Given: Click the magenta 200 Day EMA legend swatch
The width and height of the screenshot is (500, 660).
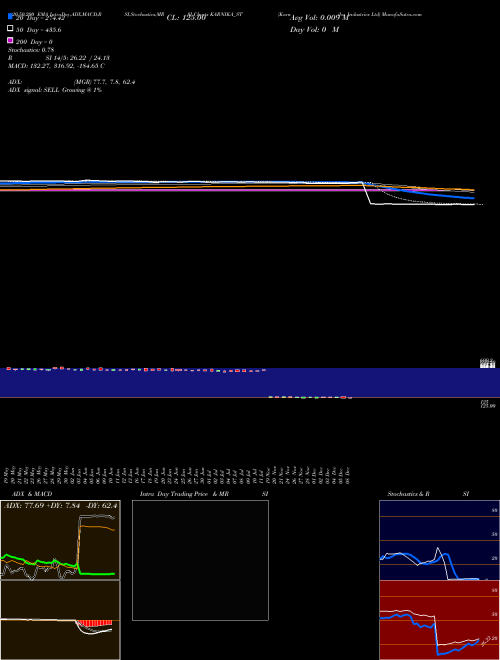Looking at the screenshot, I should click(x=10, y=40).
